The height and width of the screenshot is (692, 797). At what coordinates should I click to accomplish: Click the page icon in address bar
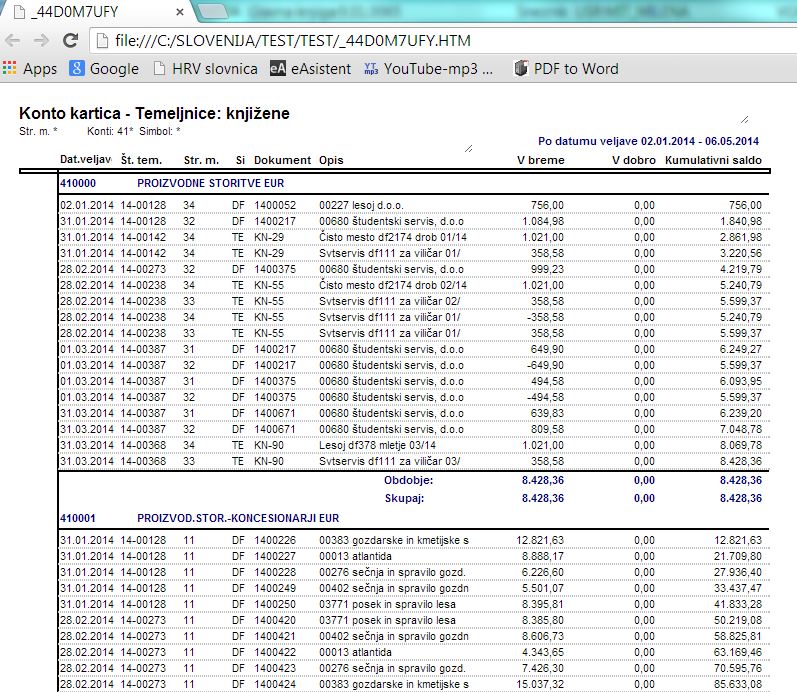tap(102, 40)
